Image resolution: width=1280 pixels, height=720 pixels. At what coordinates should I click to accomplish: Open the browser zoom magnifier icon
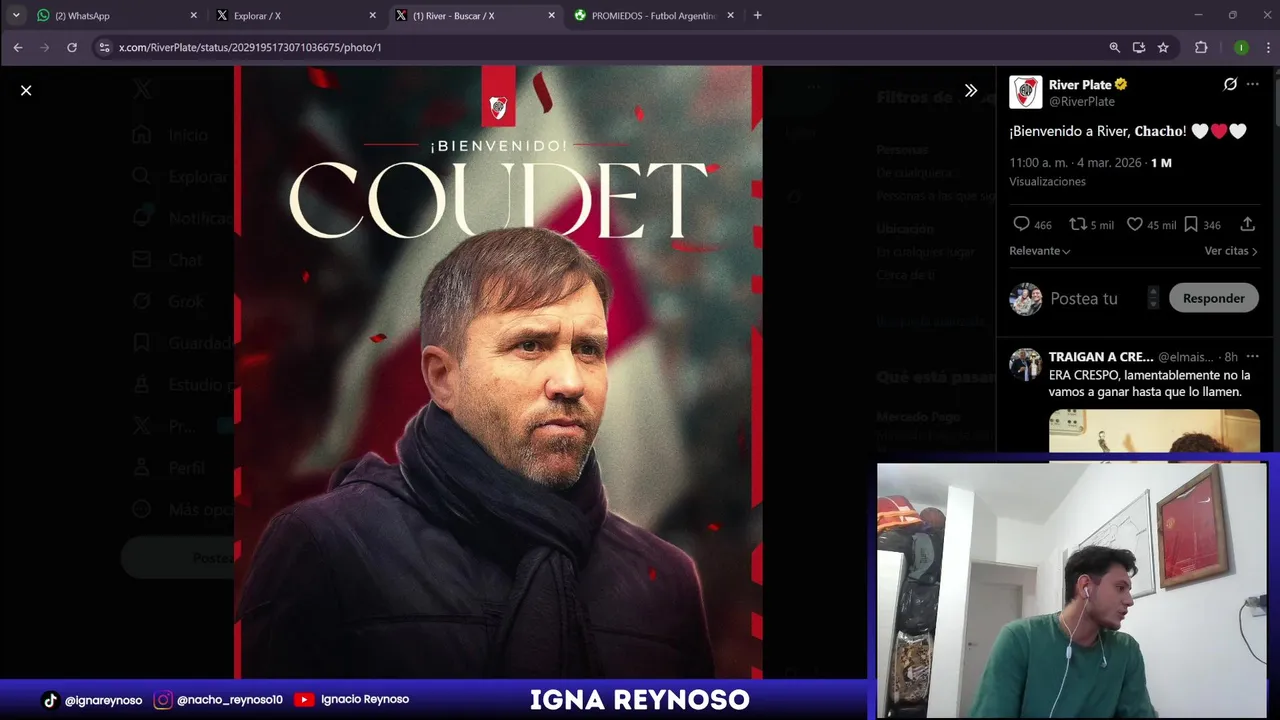(1114, 47)
